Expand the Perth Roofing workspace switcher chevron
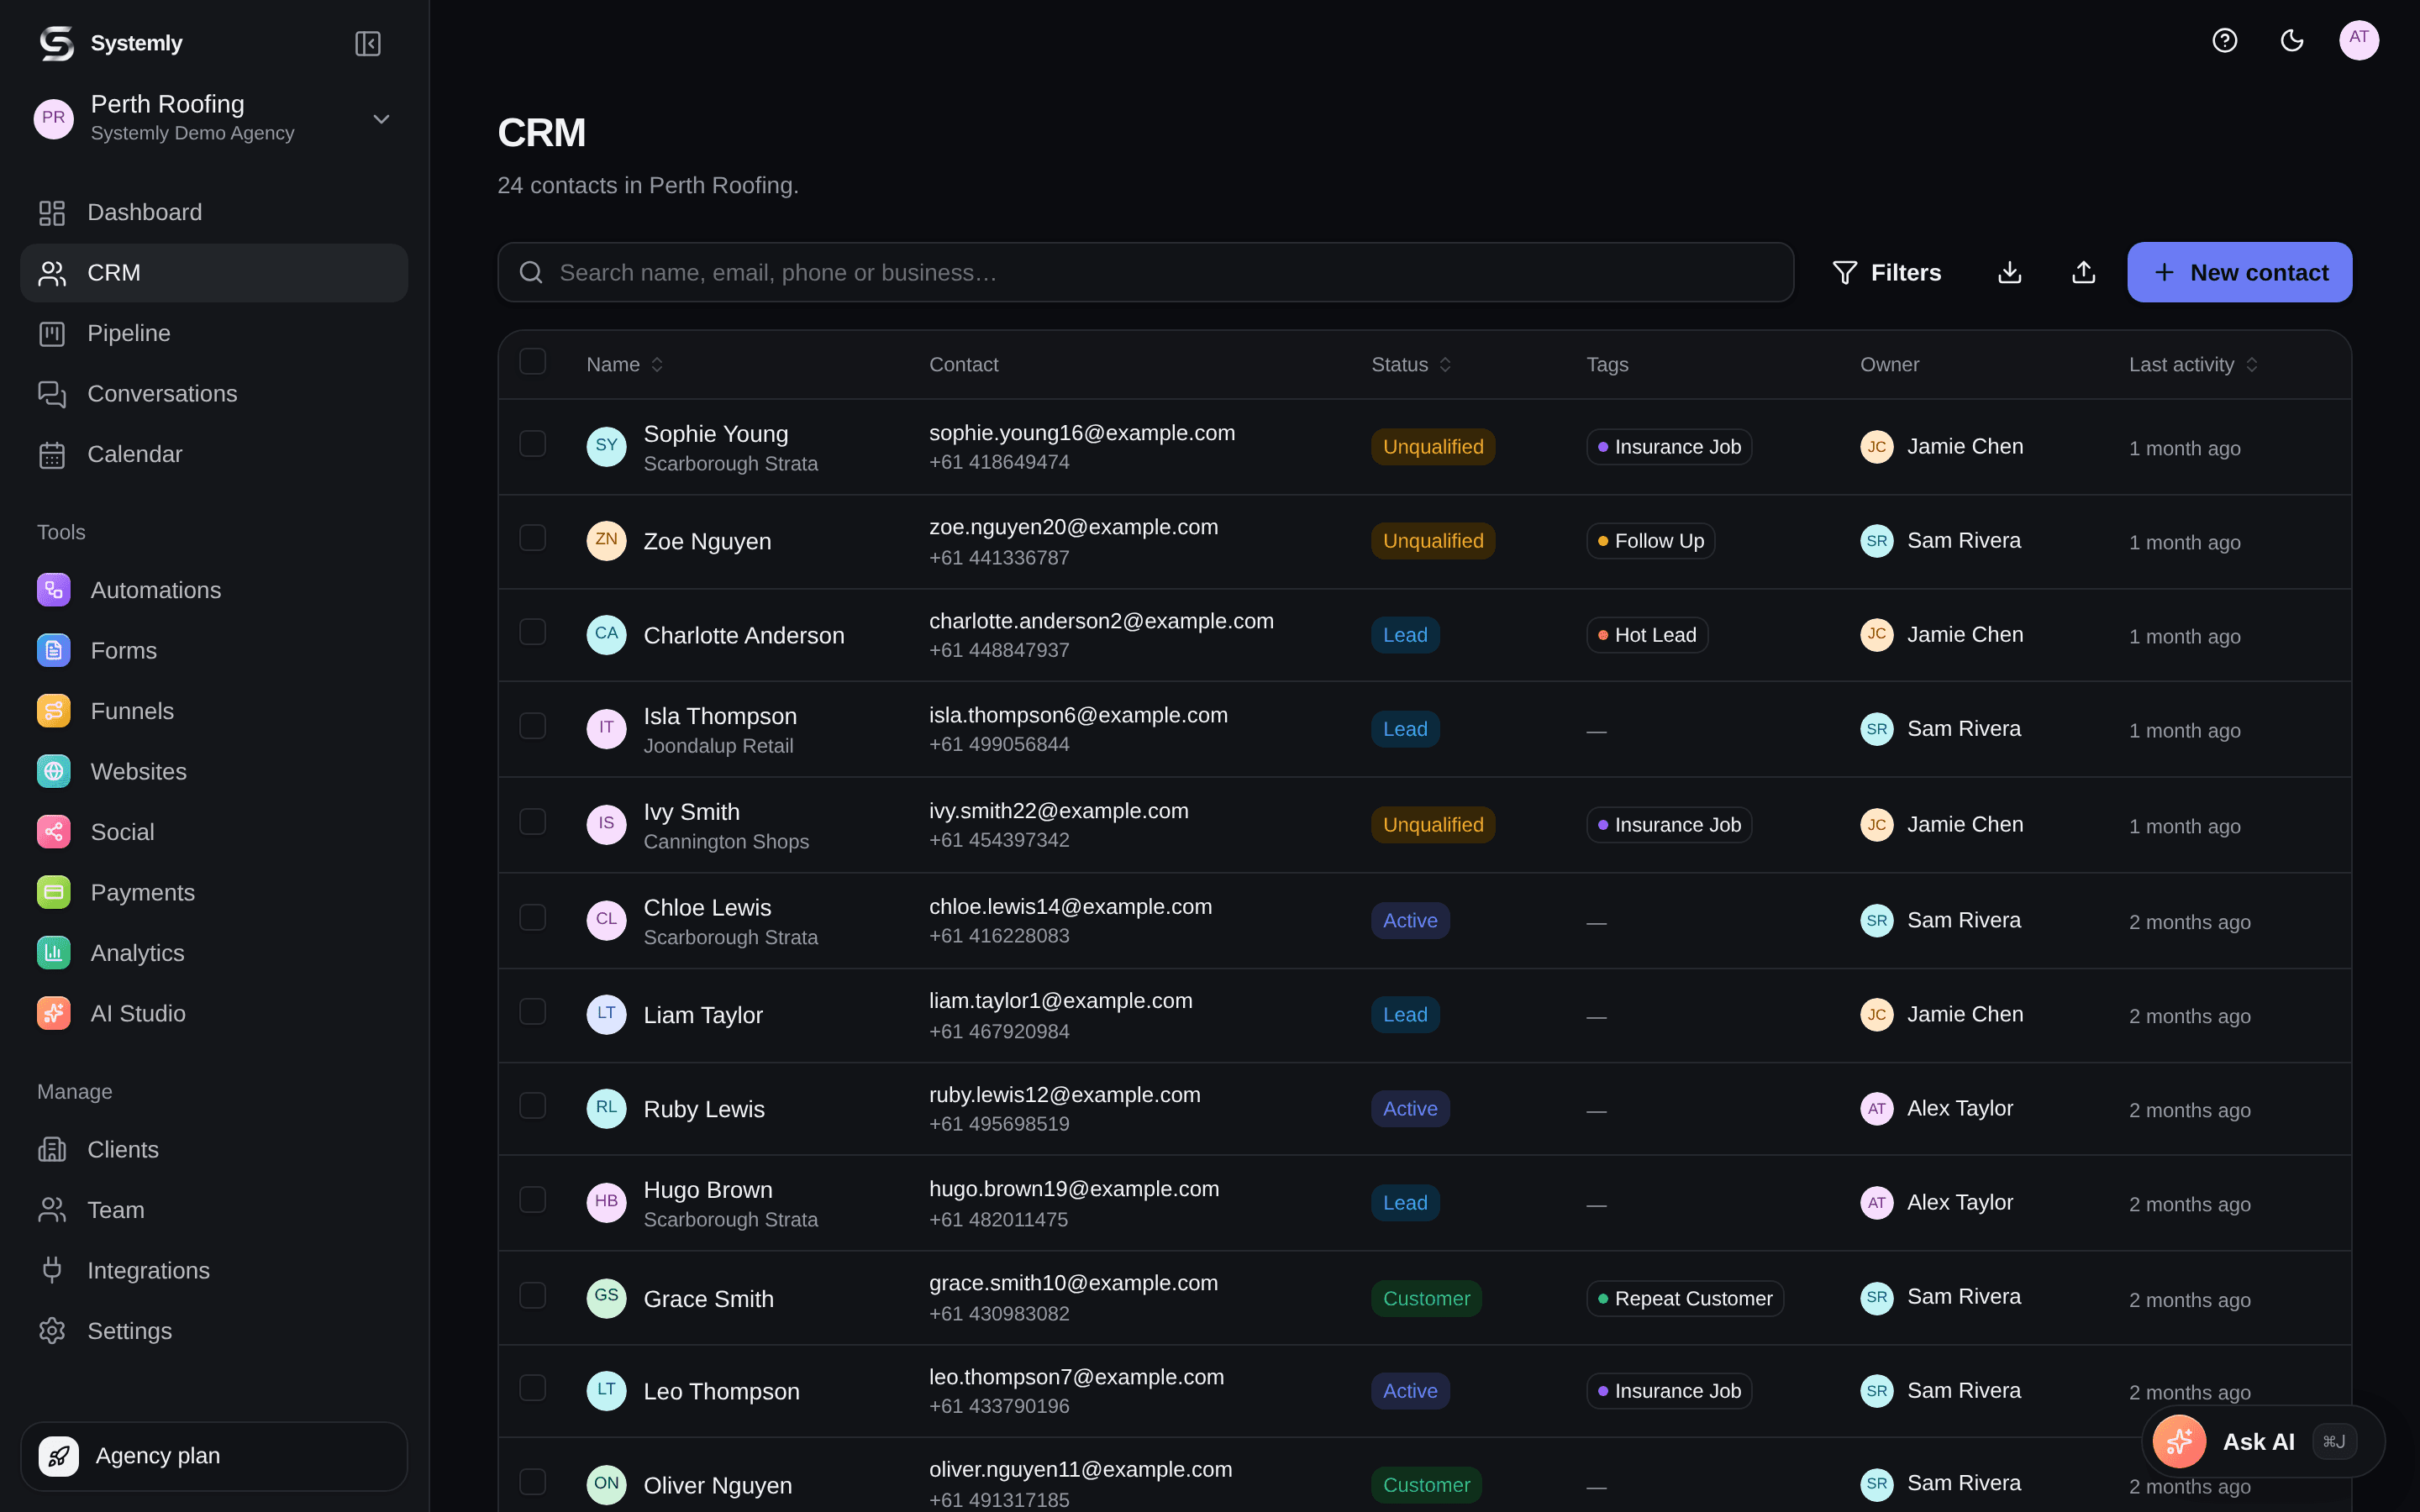This screenshot has height=1512, width=2420. pos(381,119)
